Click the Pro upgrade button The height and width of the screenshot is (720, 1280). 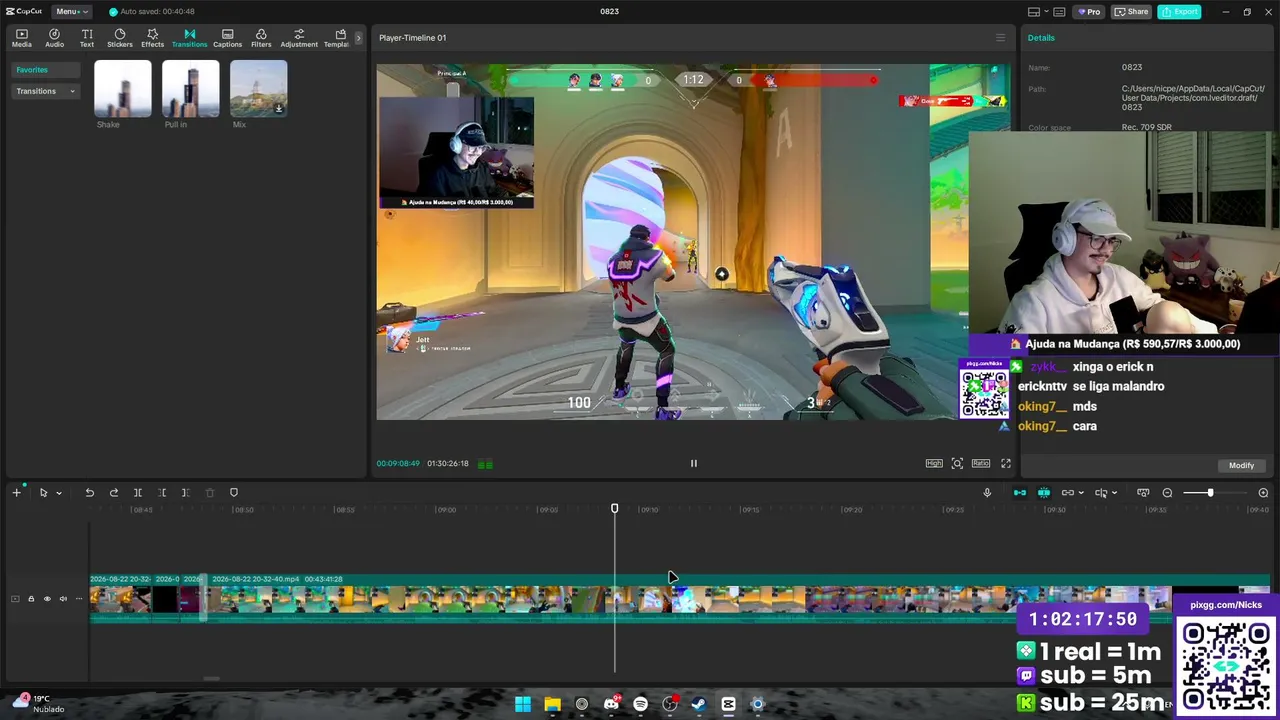tap(1089, 12)
